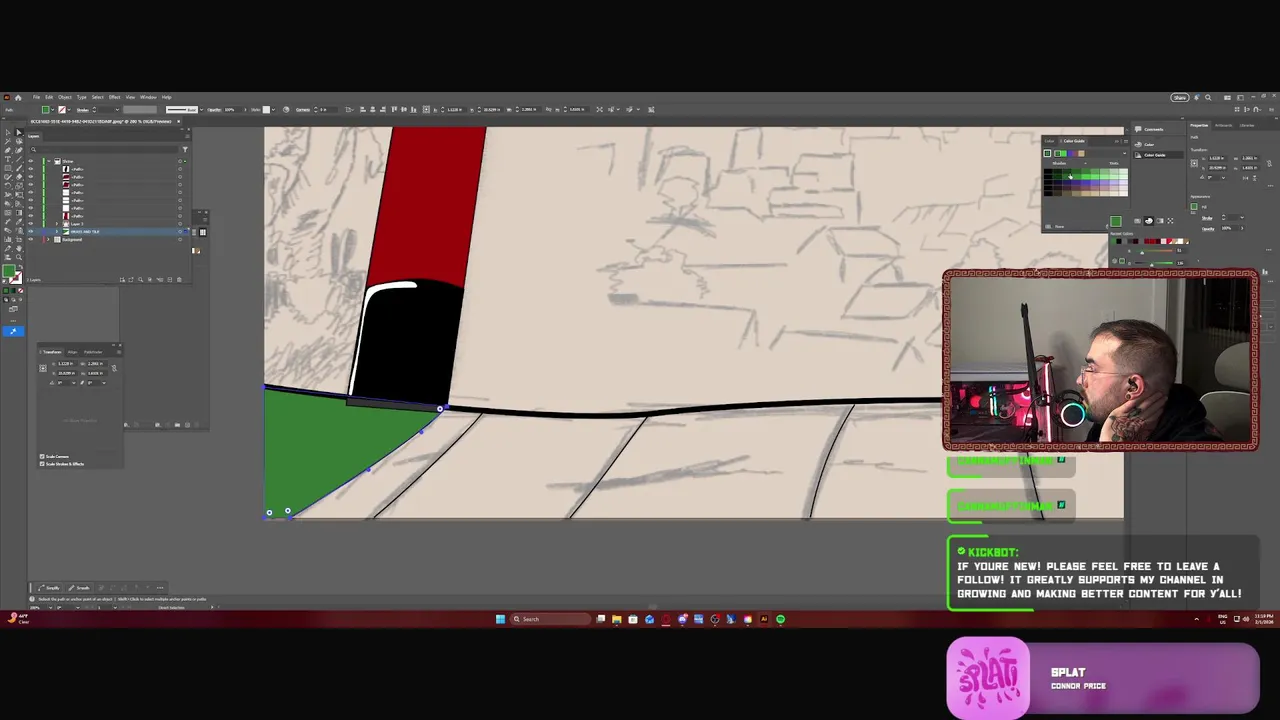This screenshot has width=1280, height=720.
Task: Open the harmony rules dropdown in Color Guide
Action: 1124,153
